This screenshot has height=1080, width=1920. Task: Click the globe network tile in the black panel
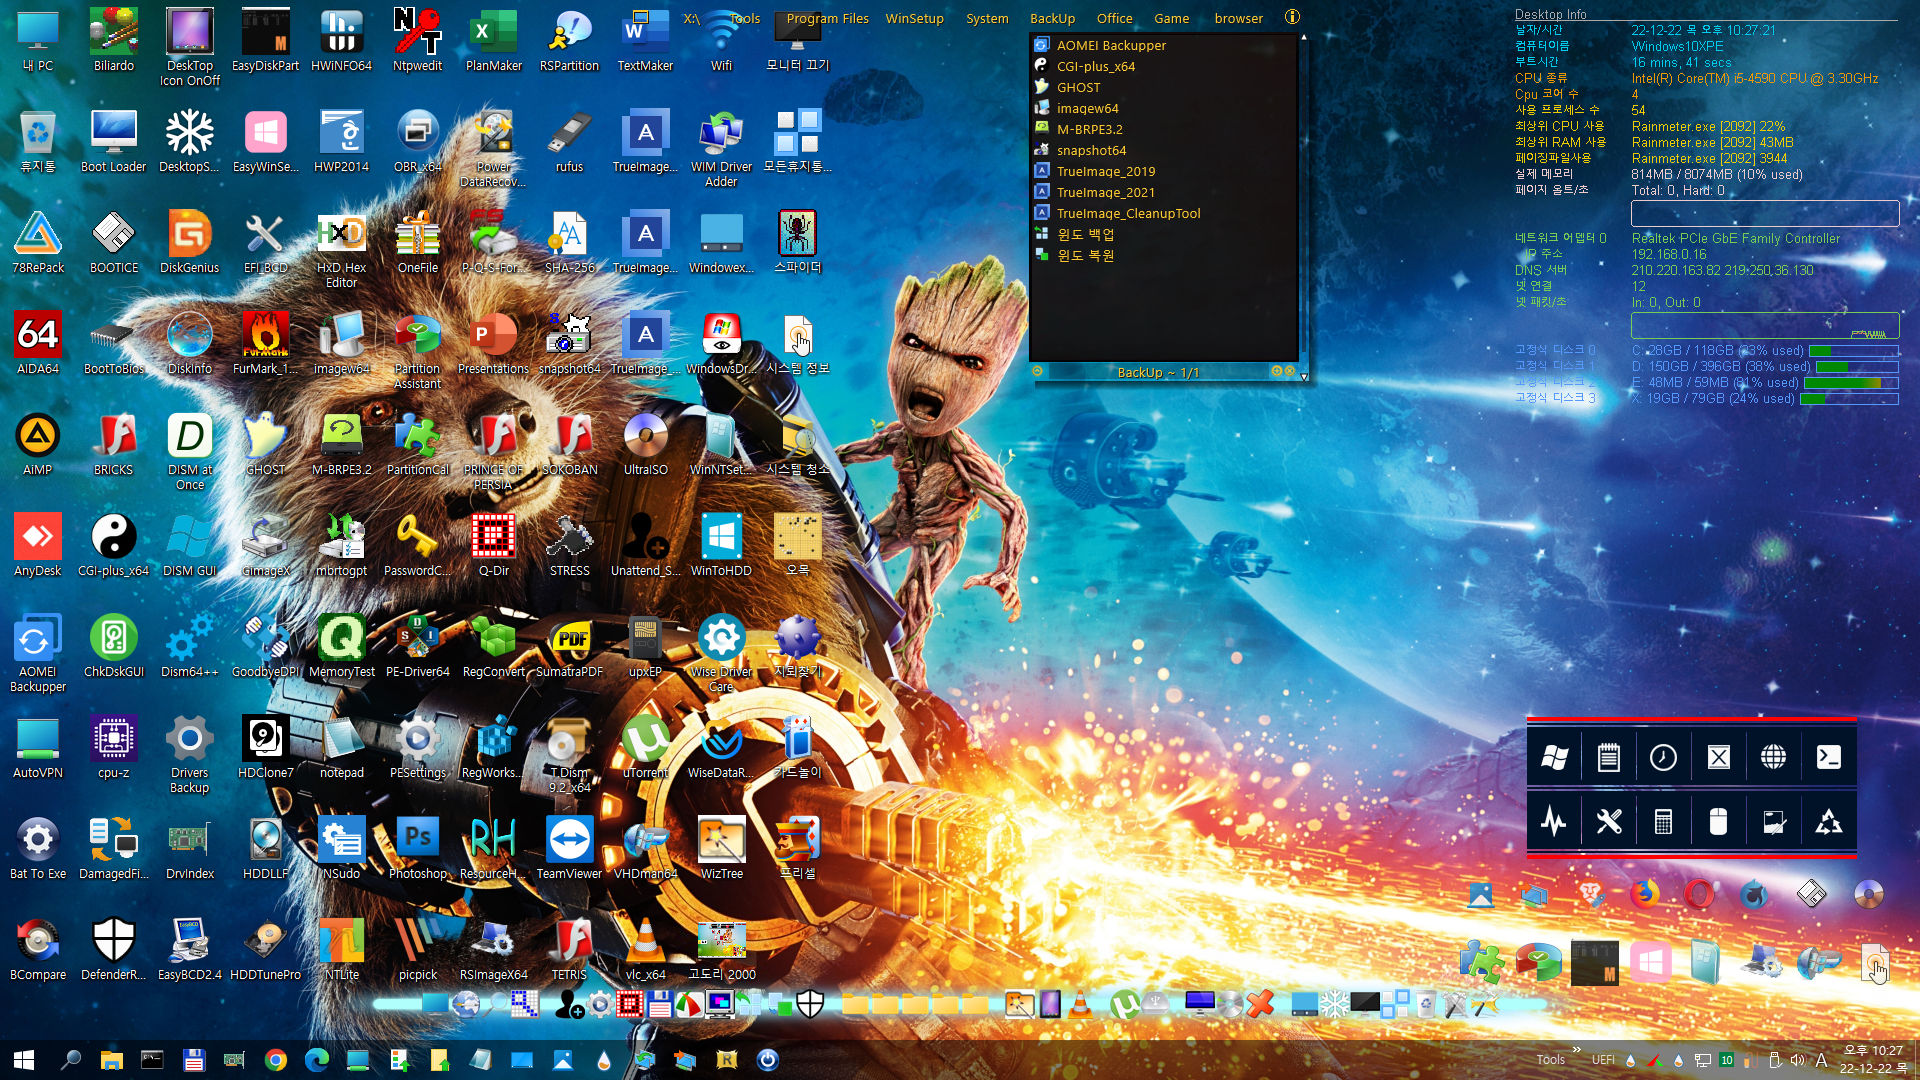click(x=1773, y=757)
